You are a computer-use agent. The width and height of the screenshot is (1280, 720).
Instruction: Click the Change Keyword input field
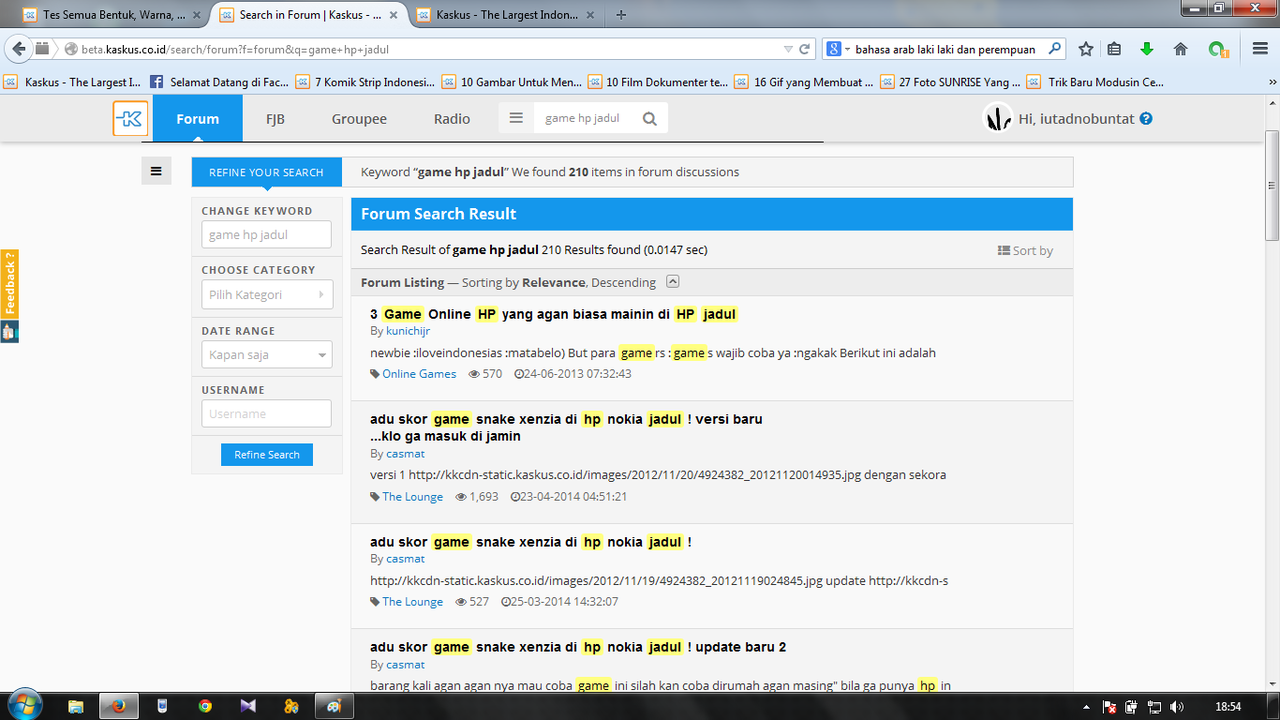point(266,235)
